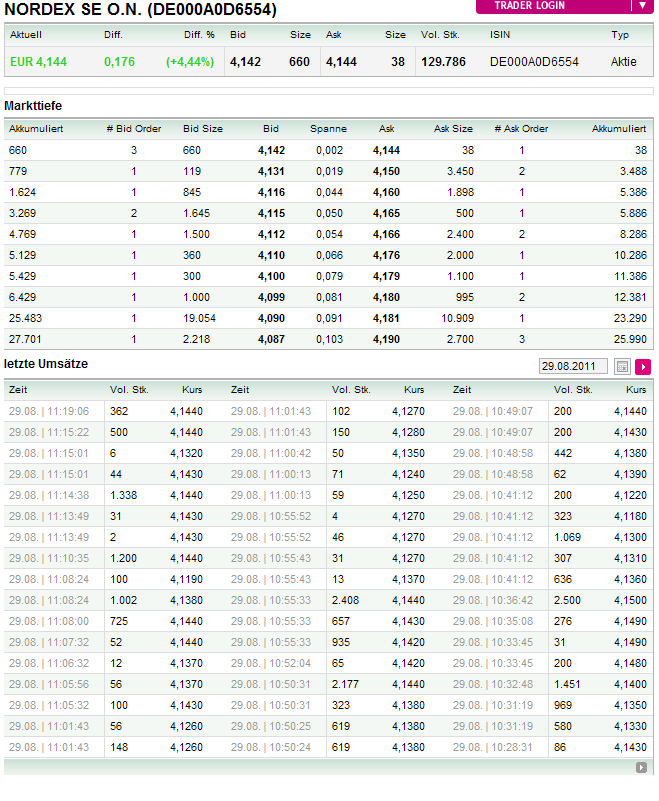Screen dimensions: 659x801
Task: Select the best ask price 4,144 in Markttiefe
Action: click(386, 150)
